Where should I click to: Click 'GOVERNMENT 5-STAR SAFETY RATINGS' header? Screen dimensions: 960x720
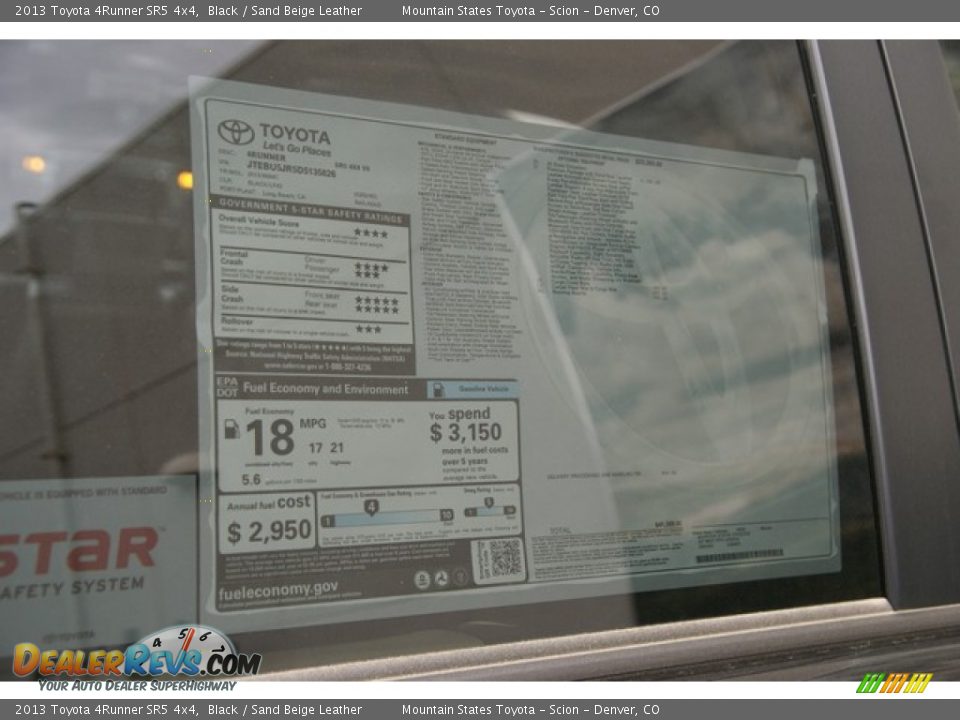coord(310,209)
